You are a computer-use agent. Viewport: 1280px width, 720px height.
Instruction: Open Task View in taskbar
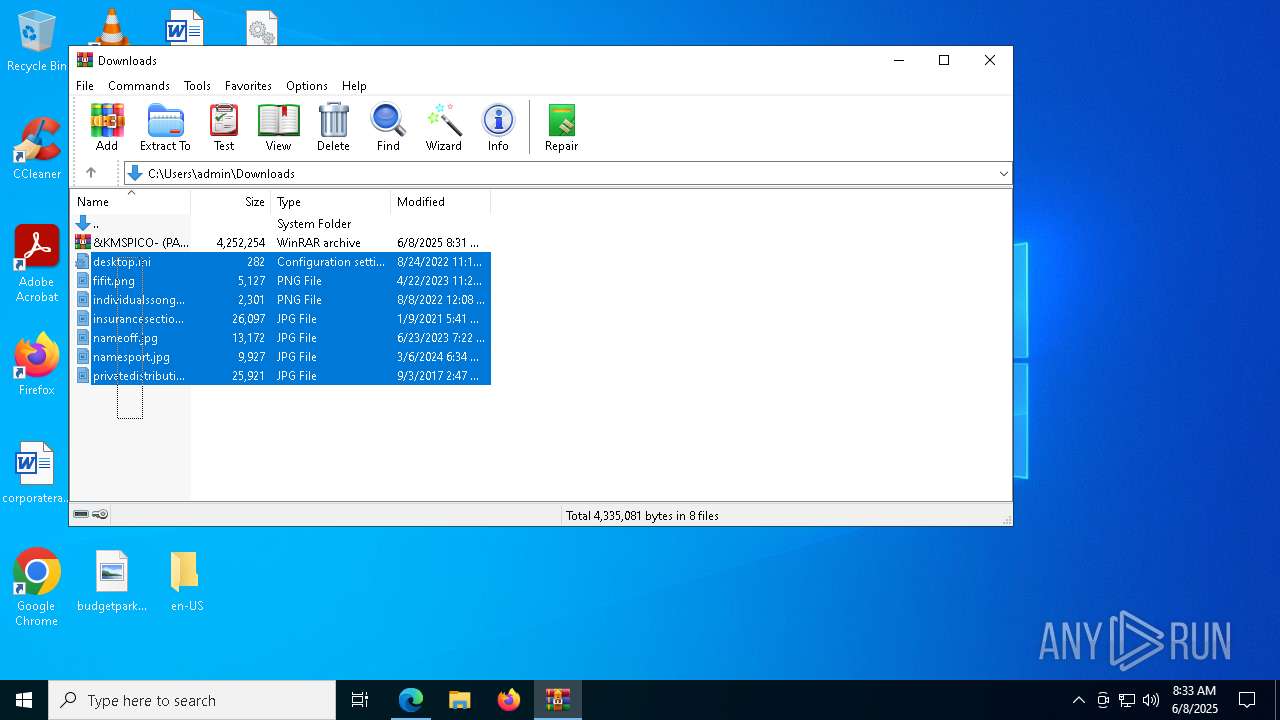pyautogui.click(x=360, y=700)
